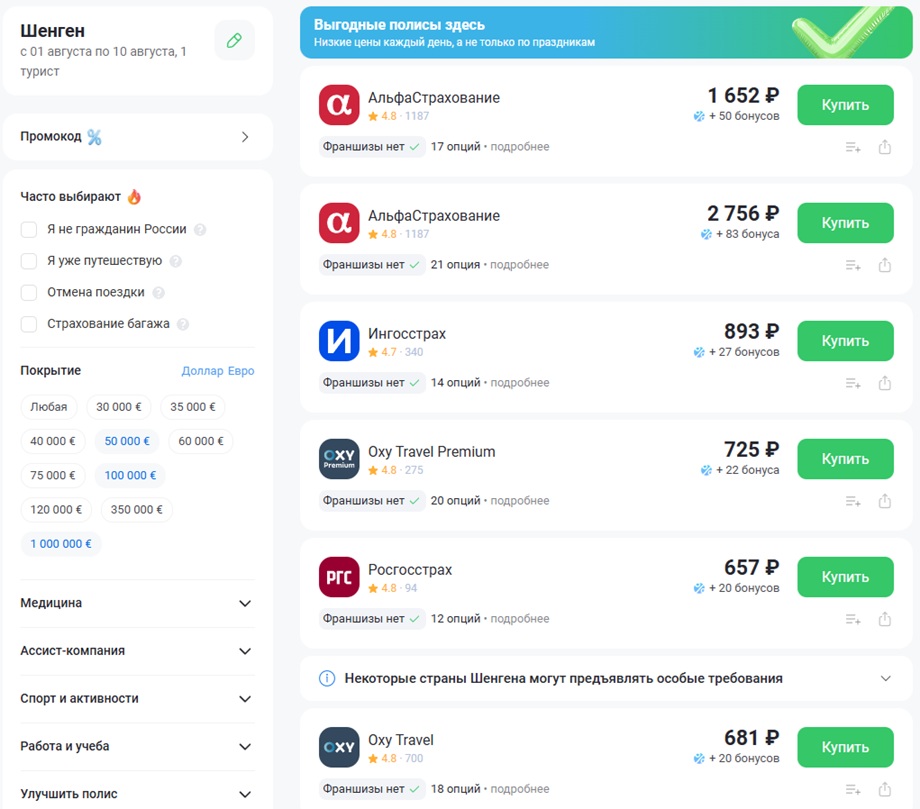Image resolution: width=920 pixels, height=809 pixels.
Task: Click help icon next to Страхование багажа
Action: coord(183,324)
